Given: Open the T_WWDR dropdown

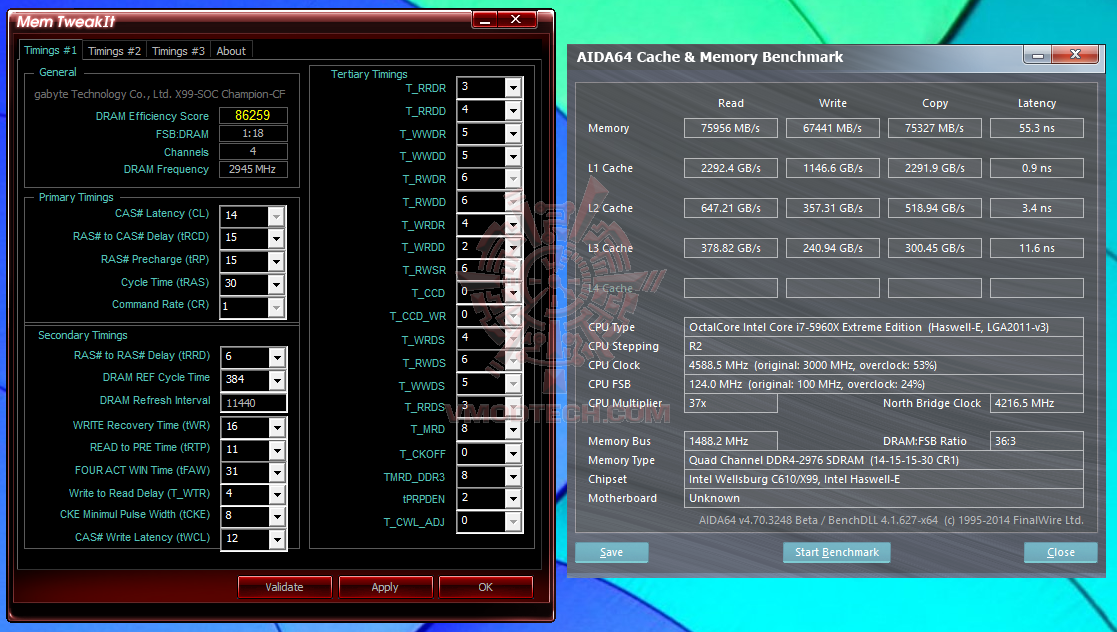Looking at the screenshot, I should (513, 133).
